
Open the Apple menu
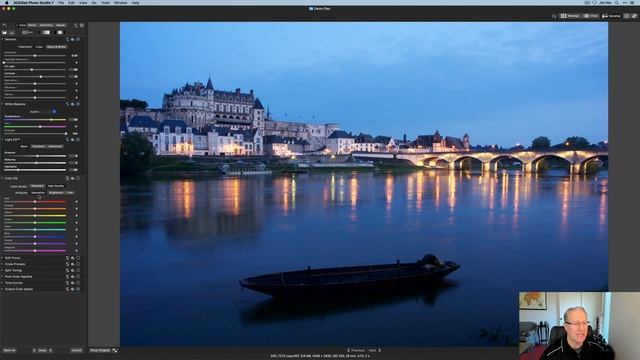click(7, 2)
